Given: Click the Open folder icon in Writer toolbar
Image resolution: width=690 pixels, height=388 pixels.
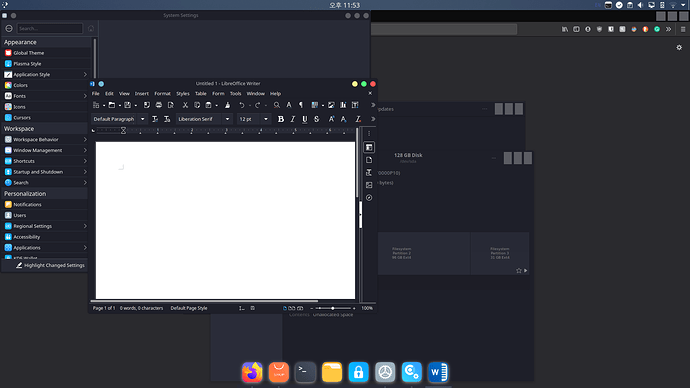Looking at the screenshot, I should click(112, 105).
